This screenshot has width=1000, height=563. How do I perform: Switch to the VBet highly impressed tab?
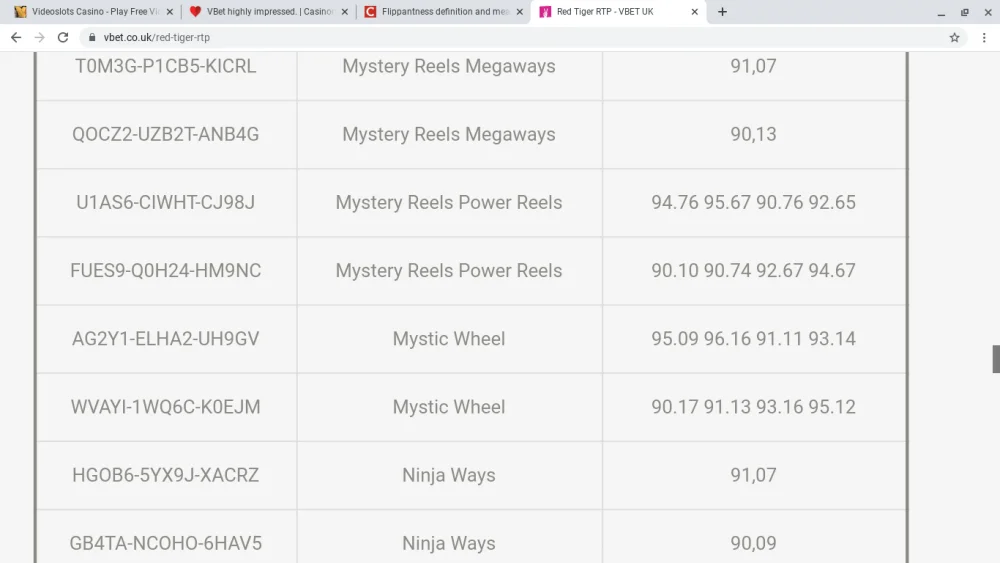(268, 11)
